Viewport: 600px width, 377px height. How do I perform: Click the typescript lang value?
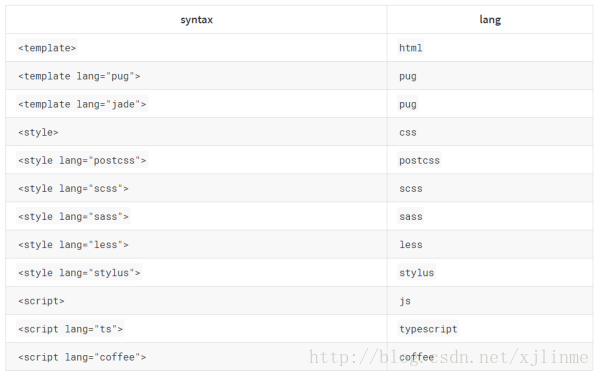[x=428, y=329]
